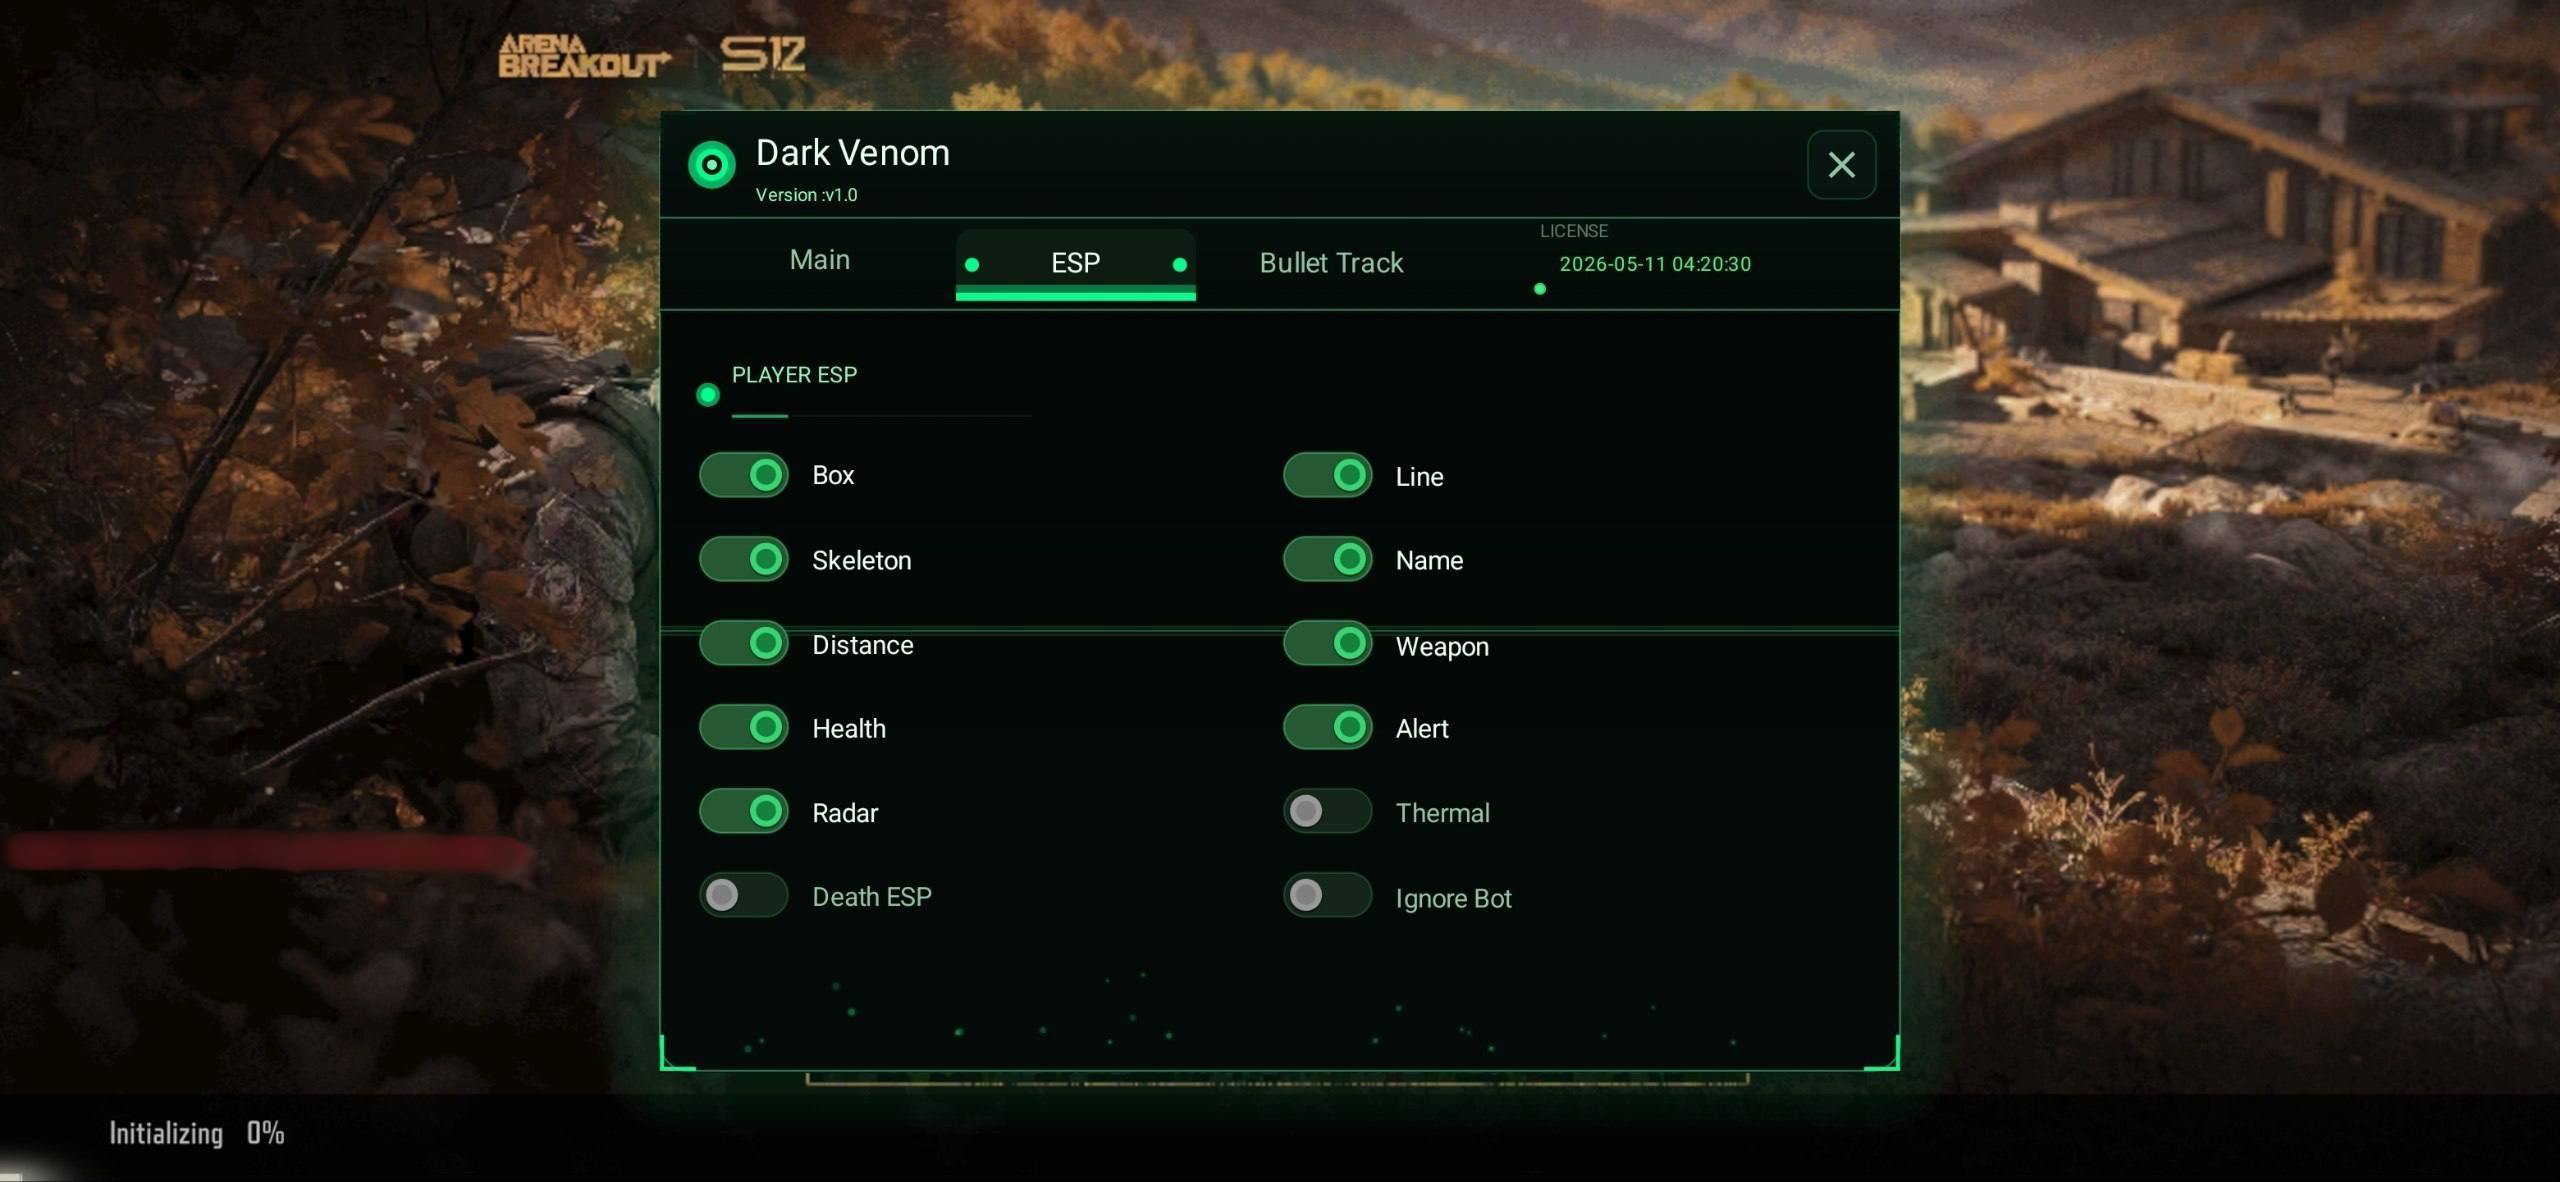Turn off the Line toggle
Viewport: 2560px width, 1182px height.
[x=1328, y=475]
